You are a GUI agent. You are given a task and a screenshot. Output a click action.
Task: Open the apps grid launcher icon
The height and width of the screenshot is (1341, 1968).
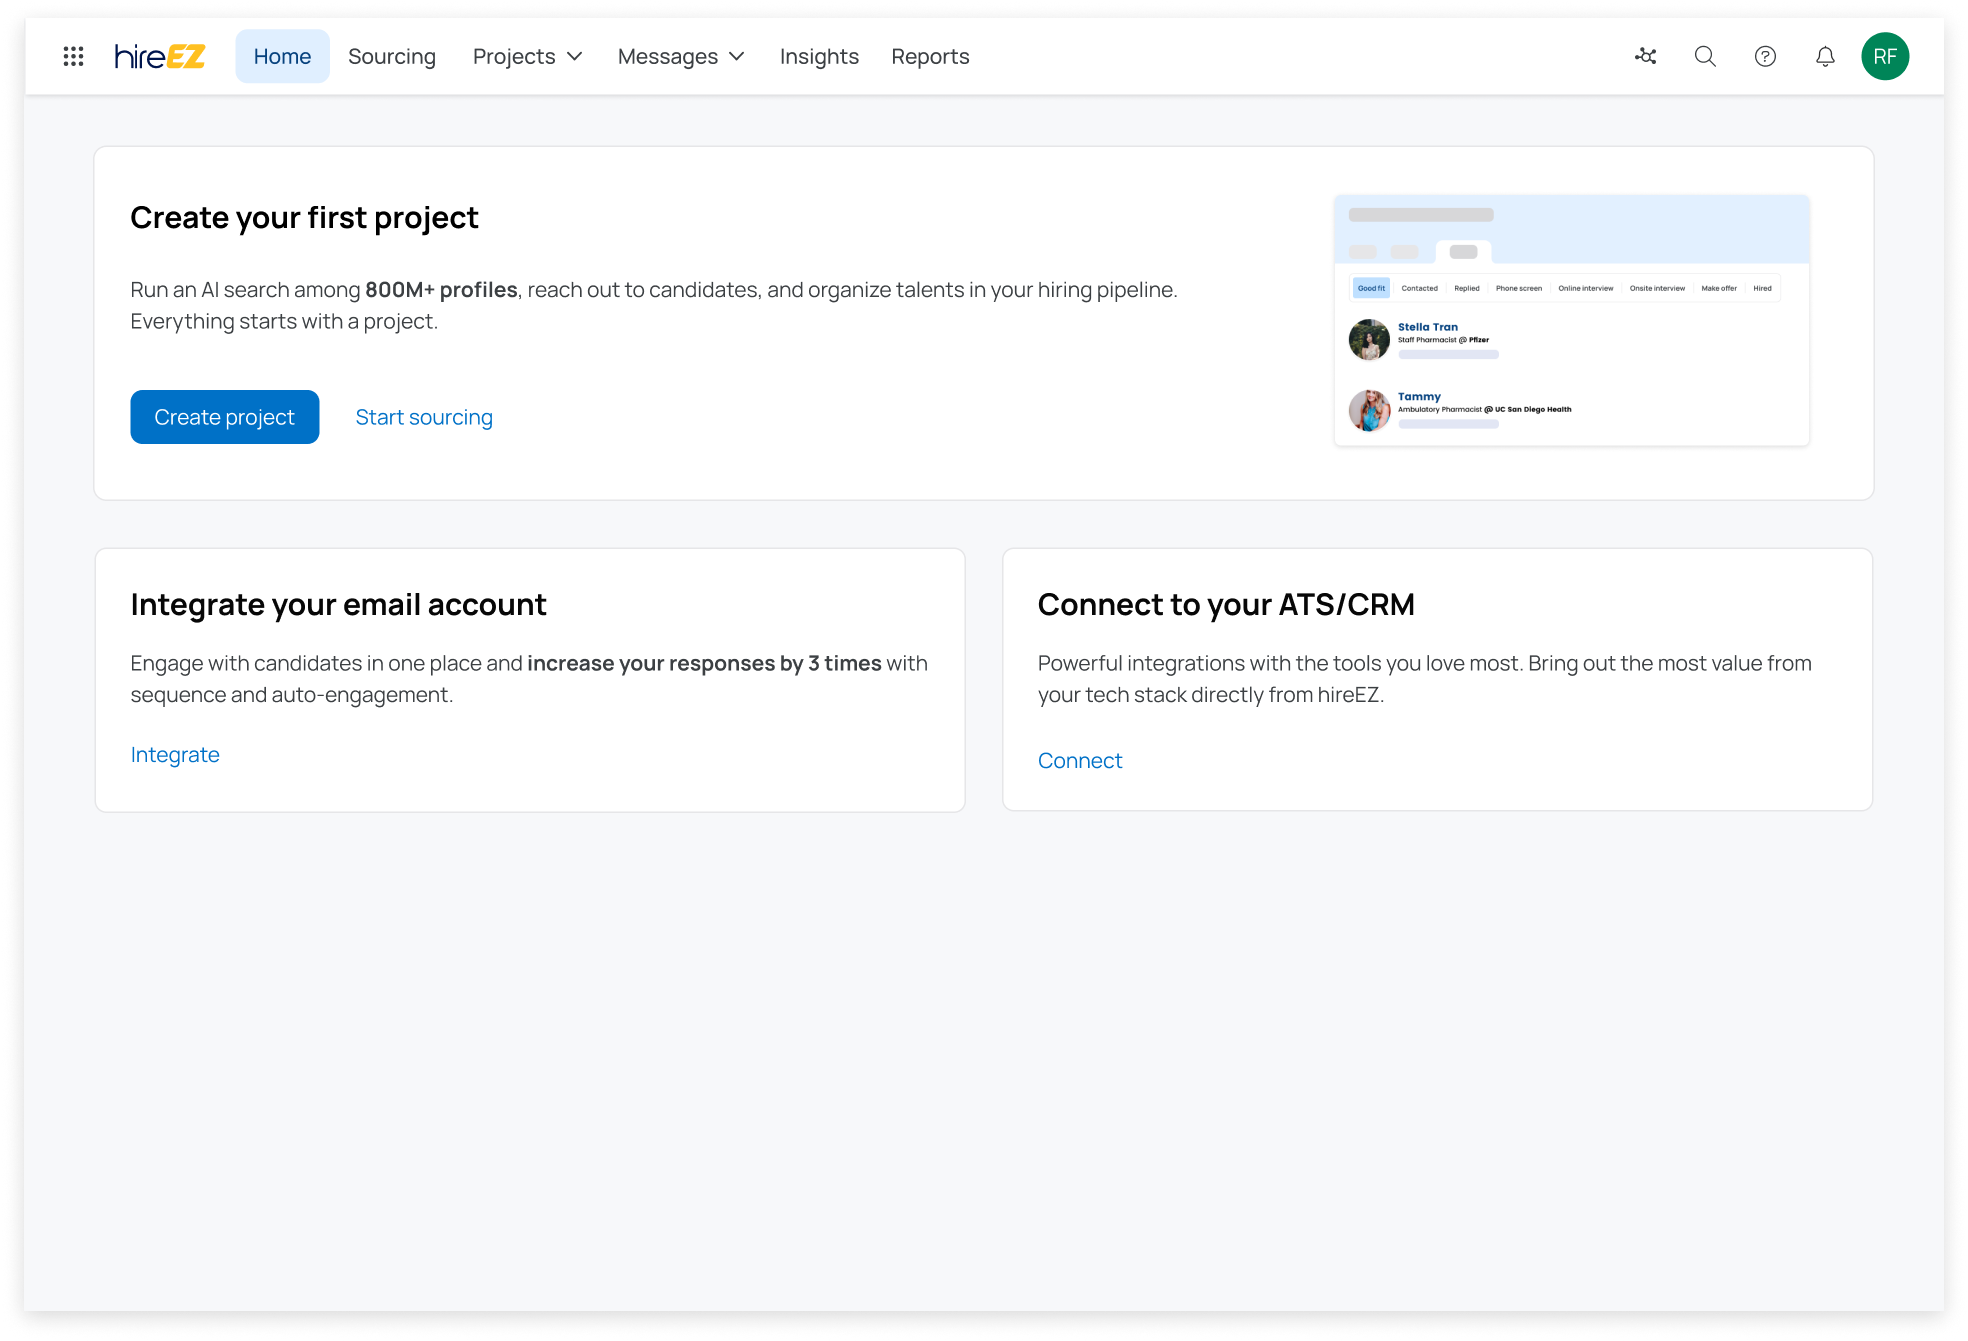[x=73, y=56]
